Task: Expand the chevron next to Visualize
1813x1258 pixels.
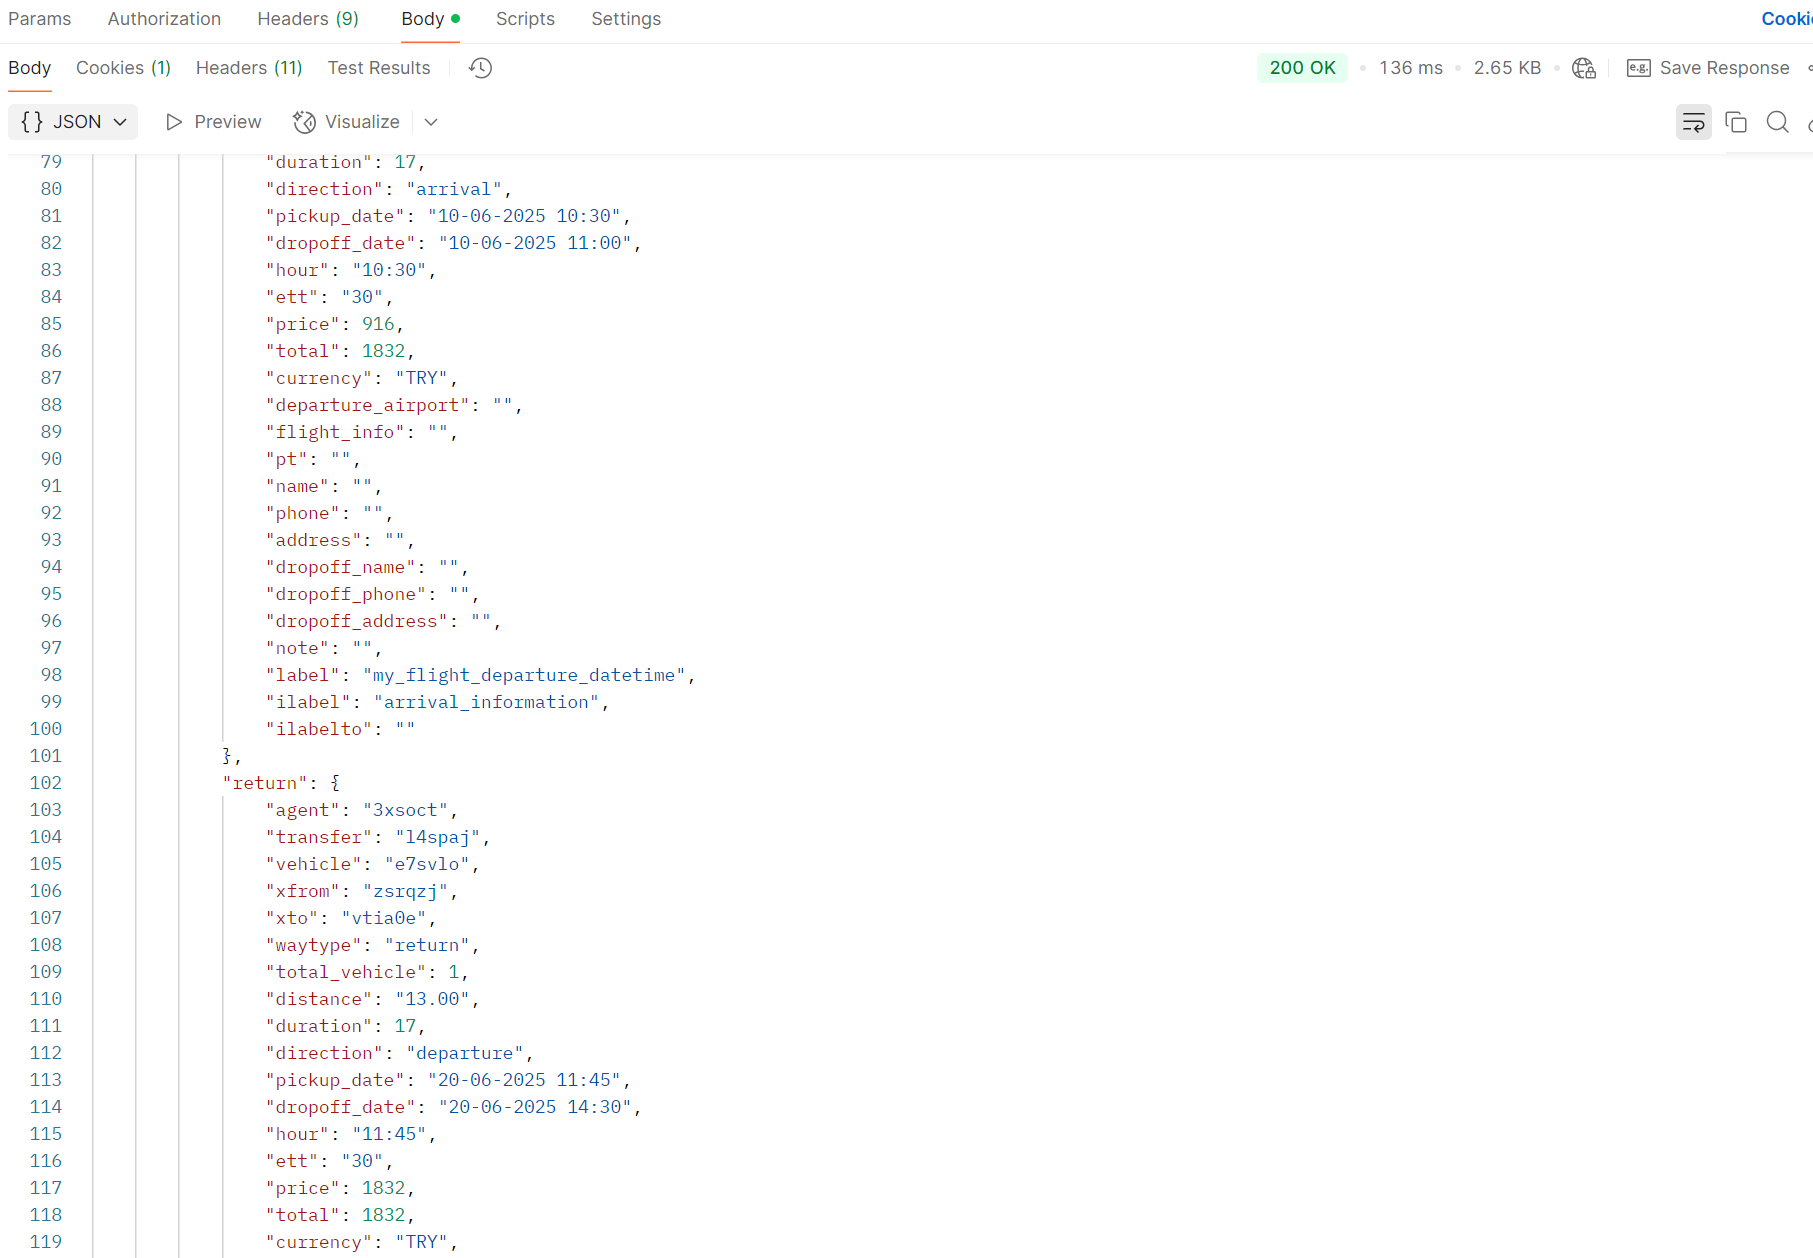Action: [x=431, y=122]
